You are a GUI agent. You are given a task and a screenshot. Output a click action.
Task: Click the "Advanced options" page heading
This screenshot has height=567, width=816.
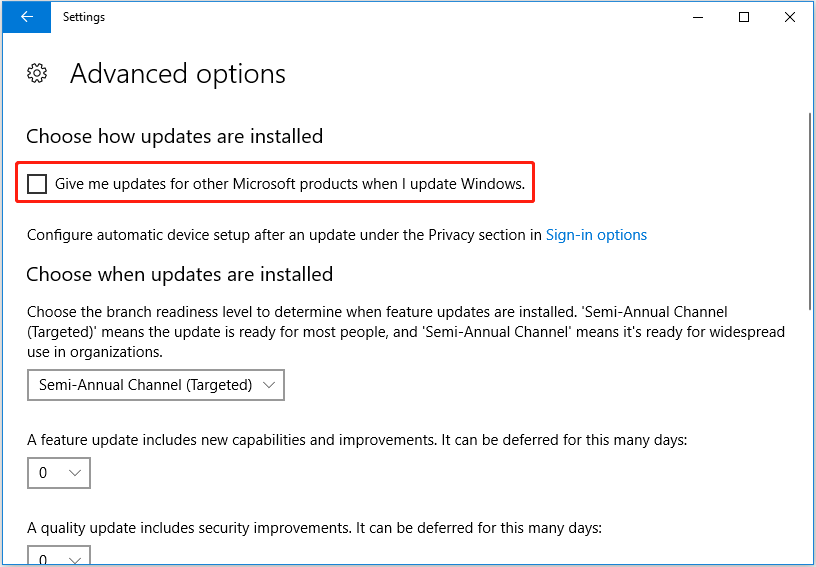[x=178, y=74]
